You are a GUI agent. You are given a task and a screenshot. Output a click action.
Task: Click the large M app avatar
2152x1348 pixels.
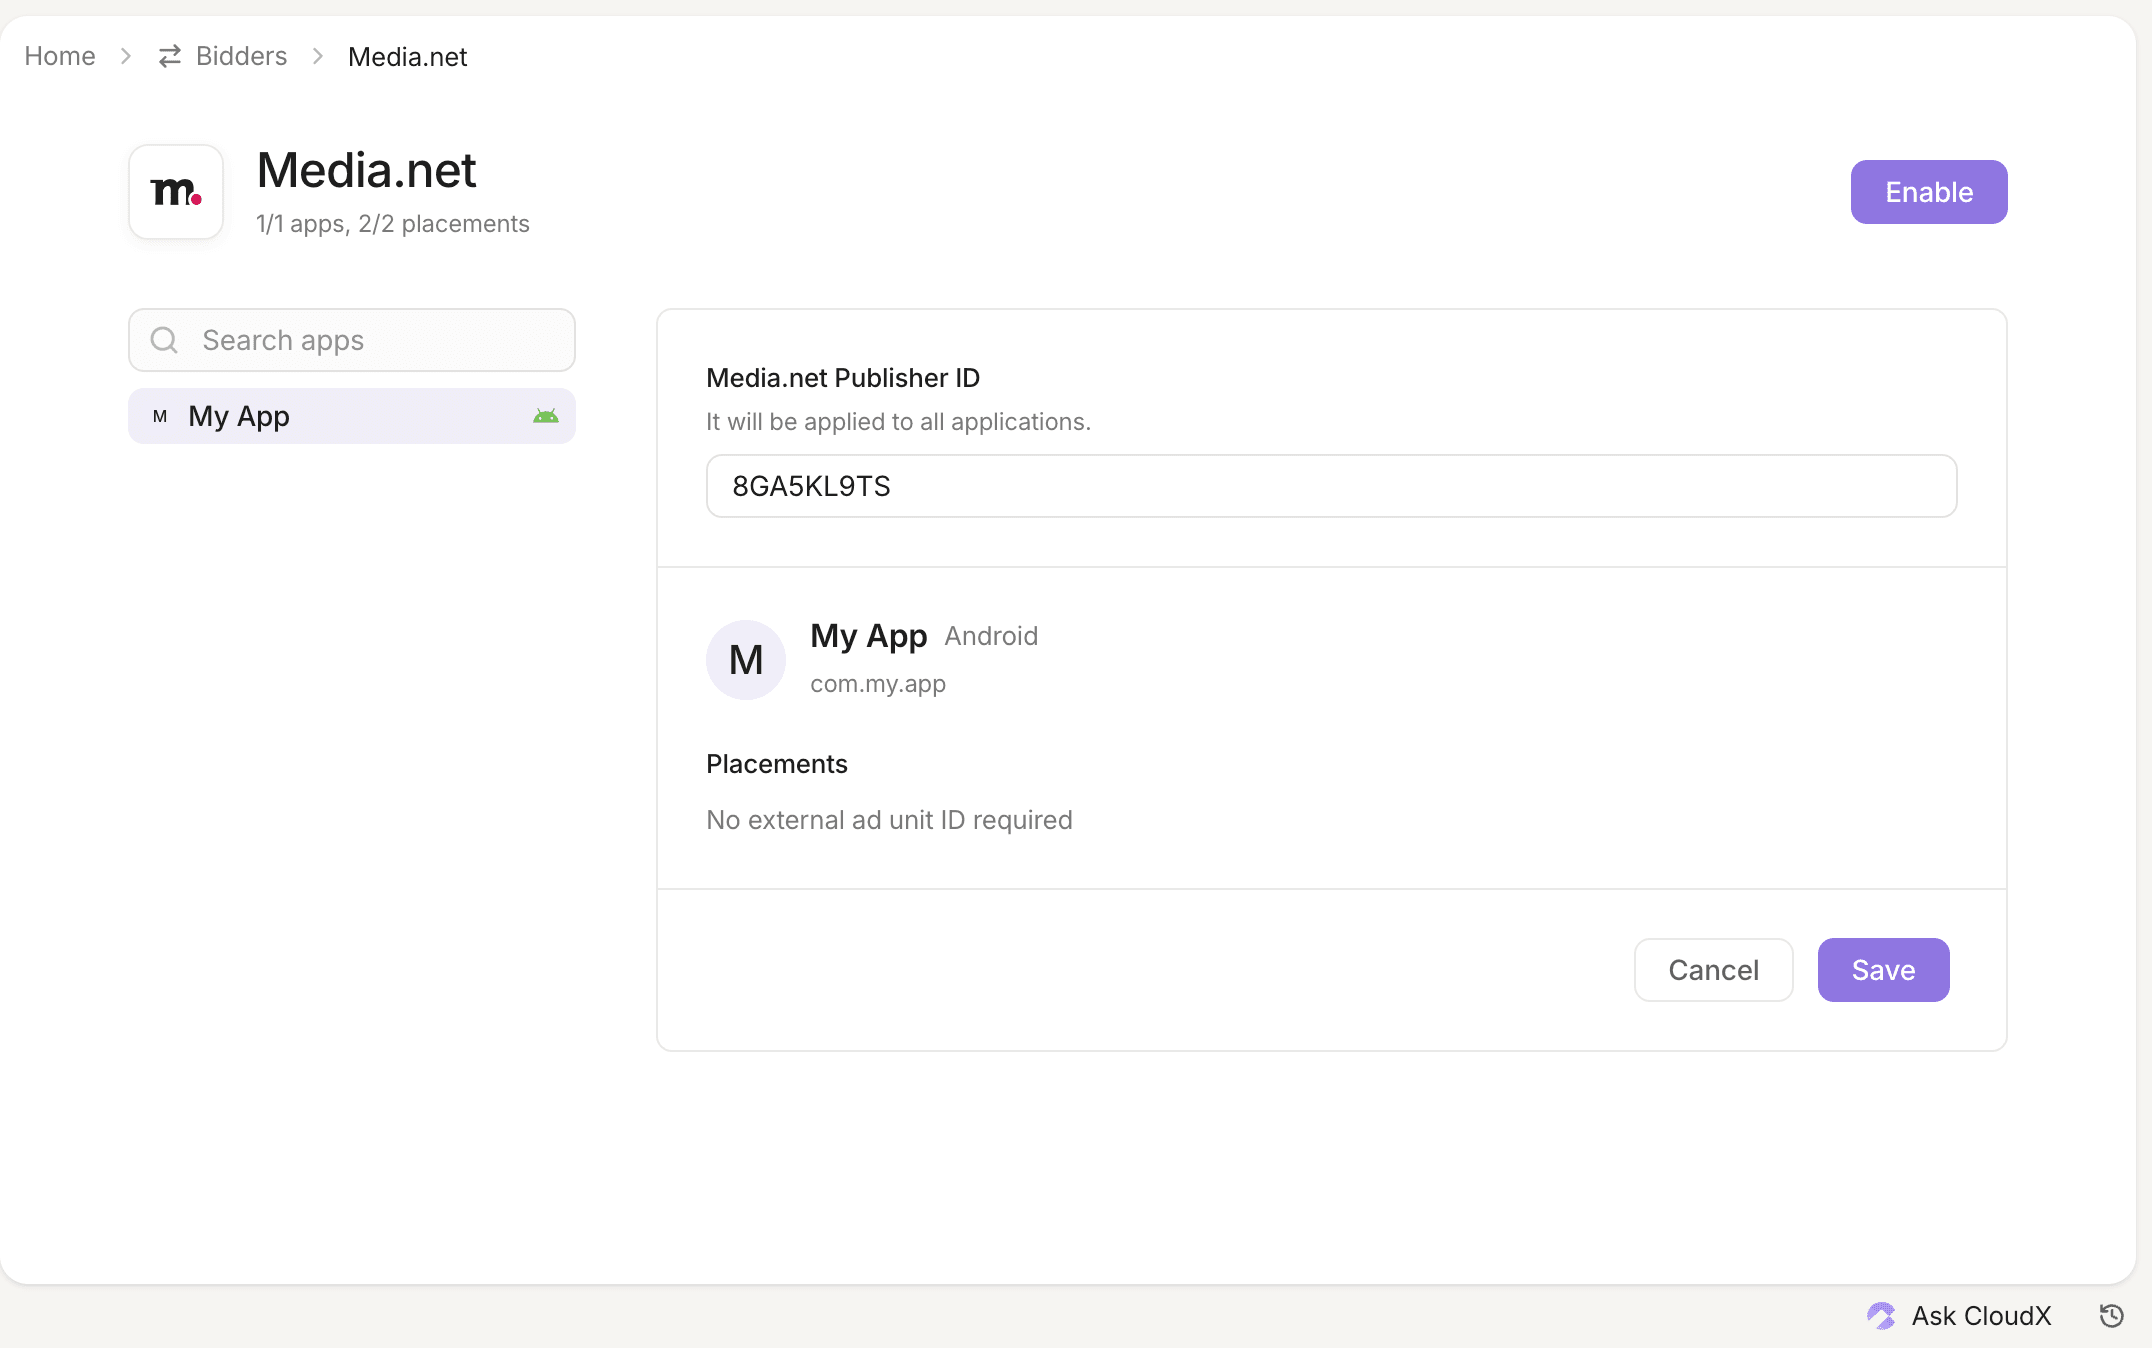[x=746, y=660]
